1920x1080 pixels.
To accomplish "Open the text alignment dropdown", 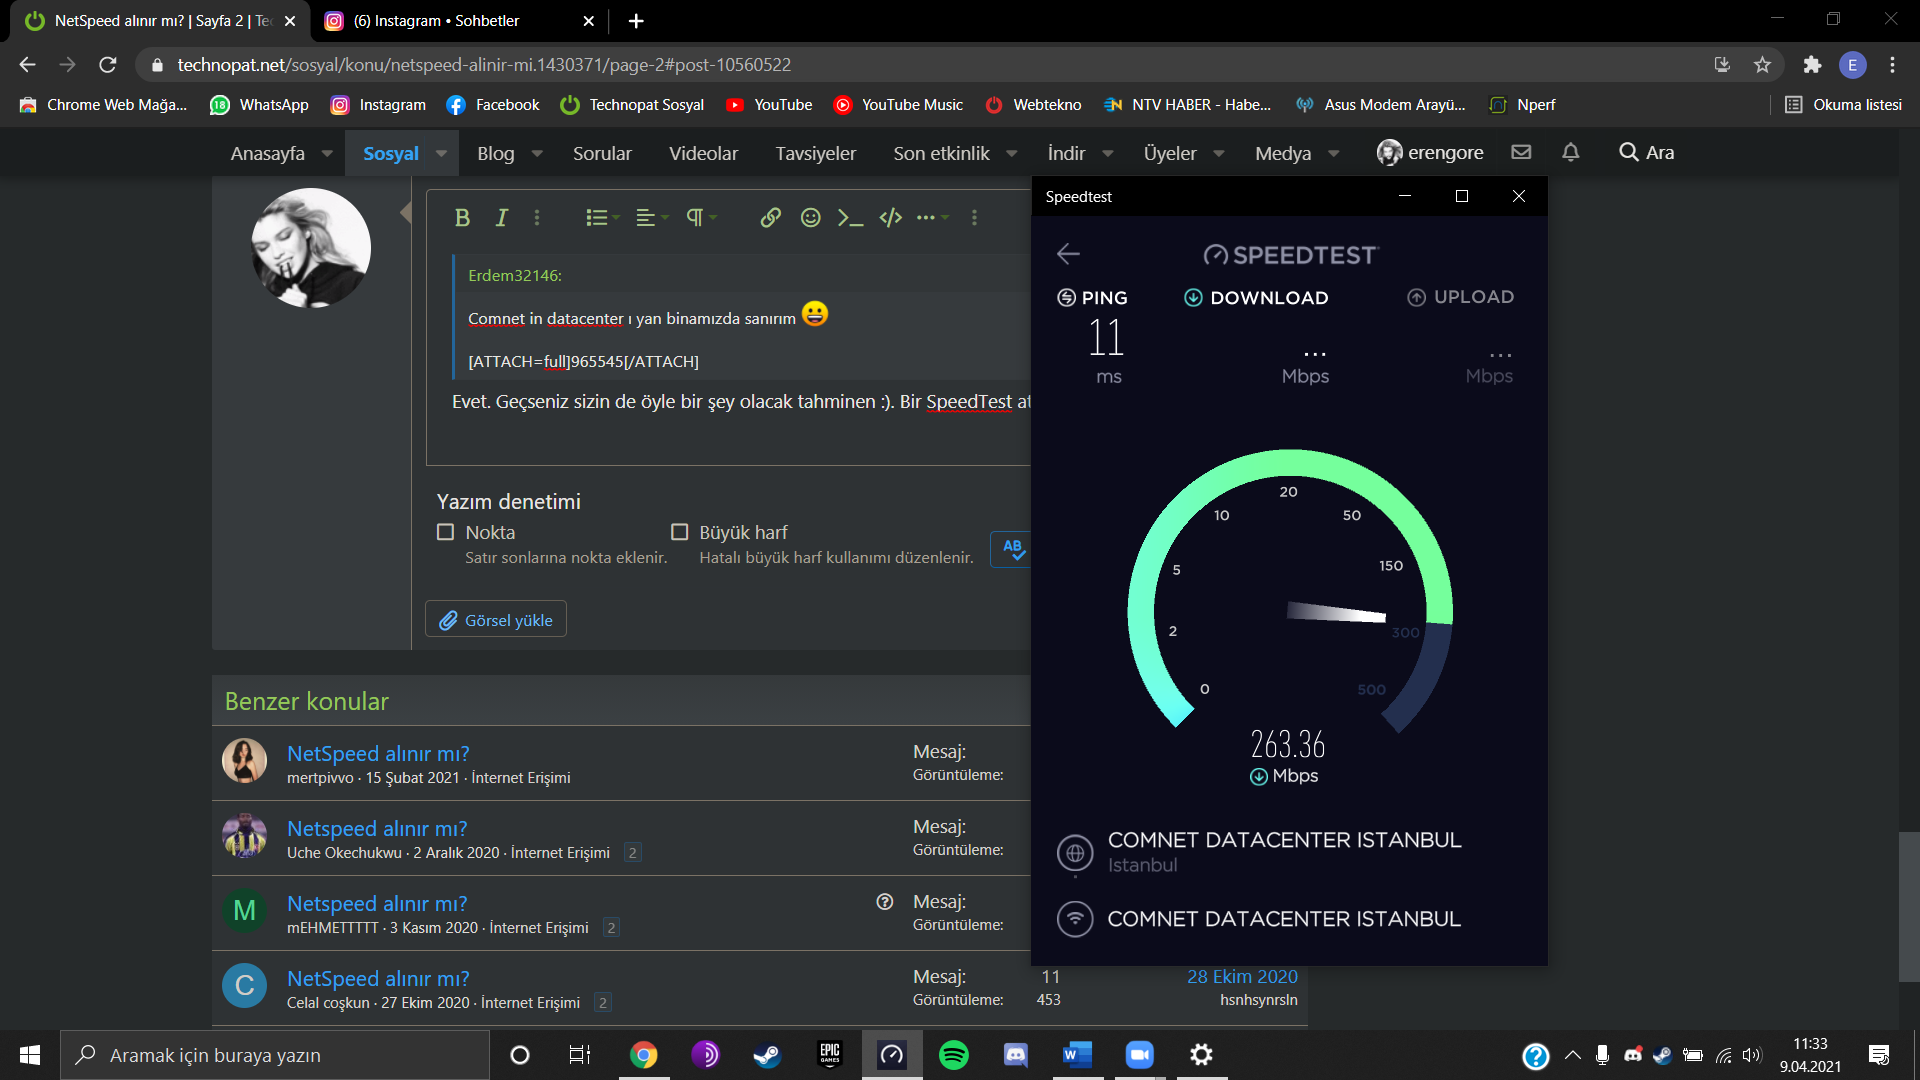I will [652, 218].
